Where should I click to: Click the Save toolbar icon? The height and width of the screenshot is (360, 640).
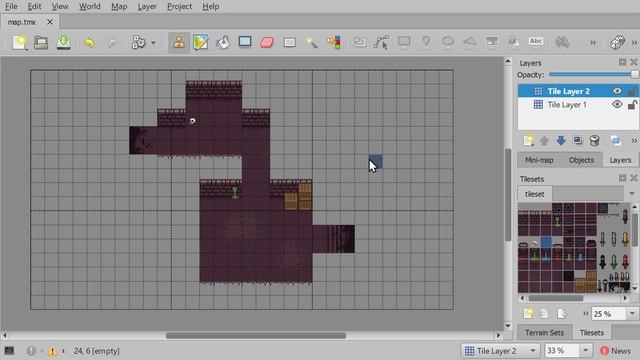[63, 42]
